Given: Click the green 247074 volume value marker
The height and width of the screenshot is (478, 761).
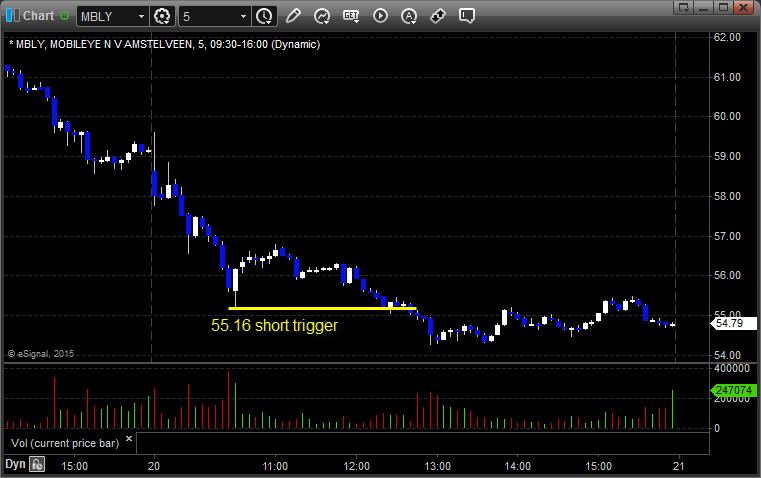Looking at the screenshot, I should [733, 390].
